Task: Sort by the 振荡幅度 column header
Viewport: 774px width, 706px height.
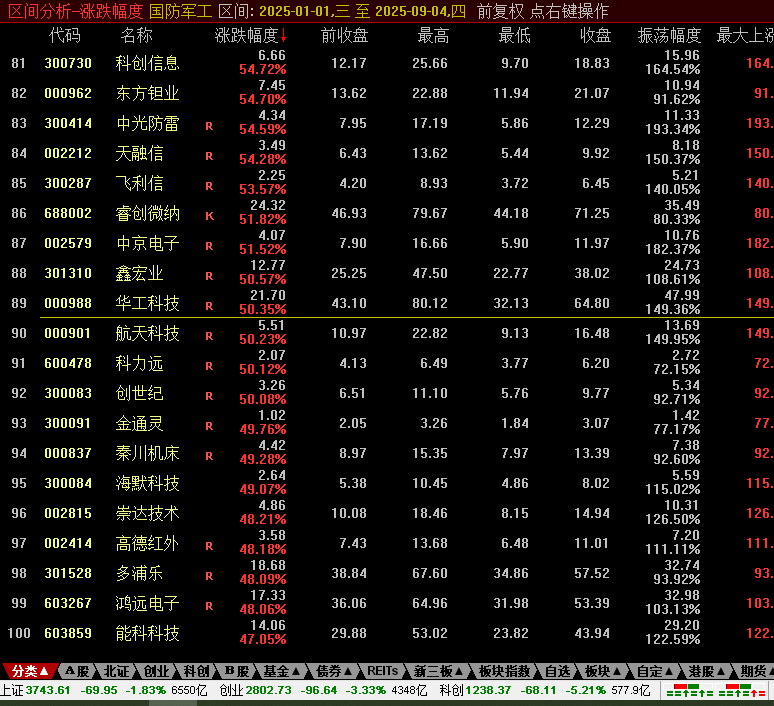Action: (669, 36)
